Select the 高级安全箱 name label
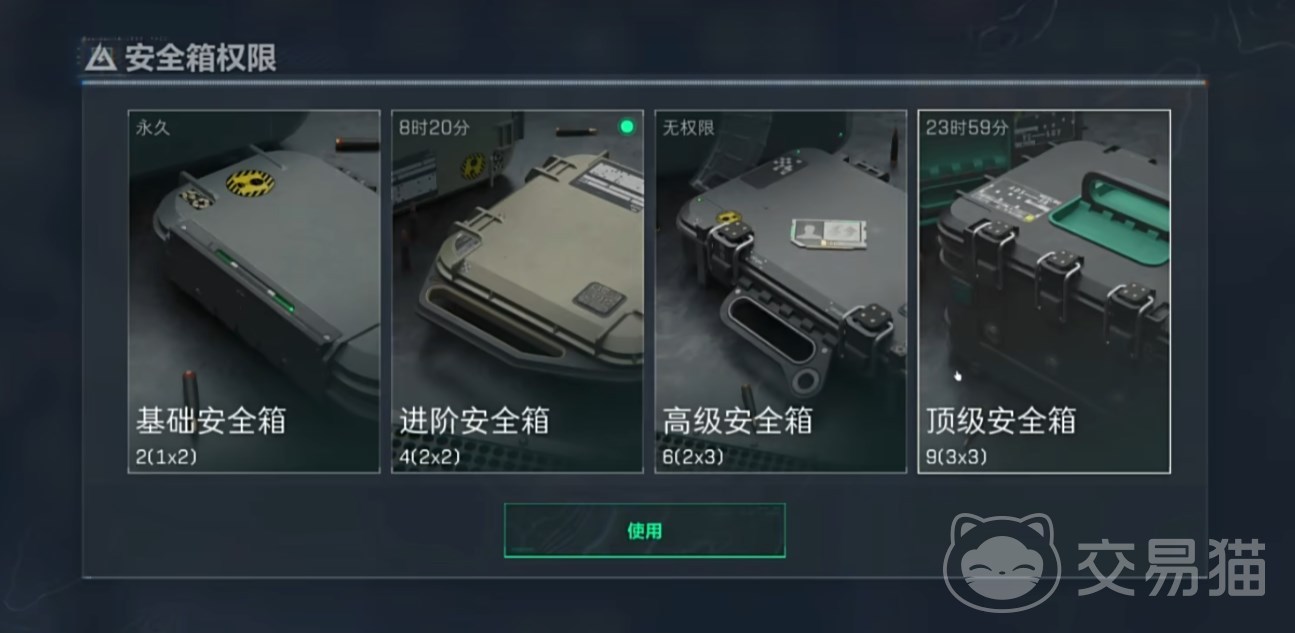 click(737, 420)
